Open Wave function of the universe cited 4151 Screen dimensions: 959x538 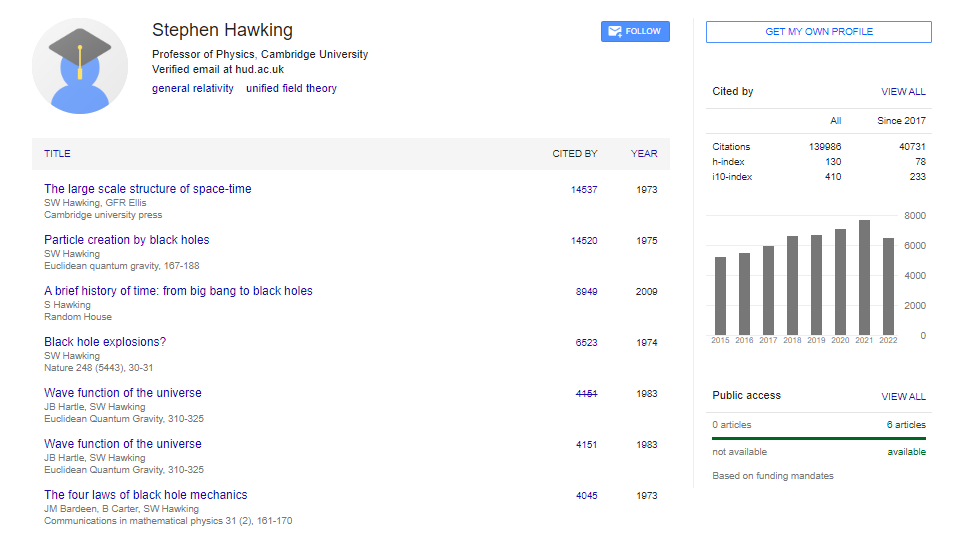pyautogui.click(x=122, y=444)
